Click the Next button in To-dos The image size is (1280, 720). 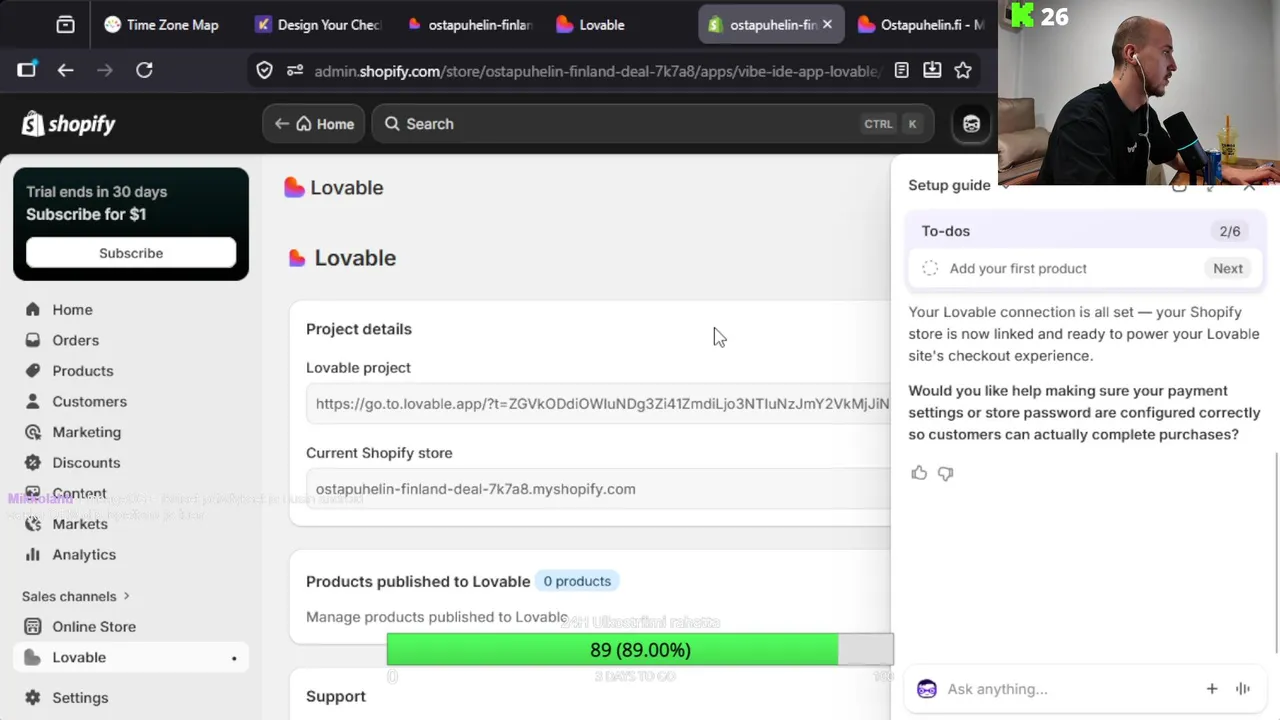[1228, 268]
